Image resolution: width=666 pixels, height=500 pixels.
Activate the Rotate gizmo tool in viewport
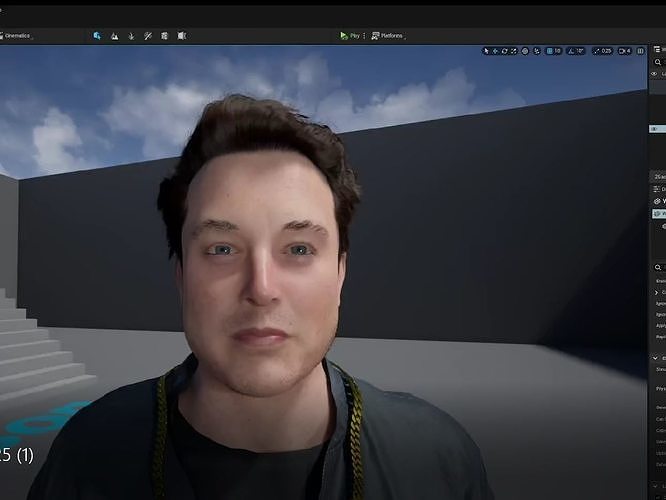point(505,51)
